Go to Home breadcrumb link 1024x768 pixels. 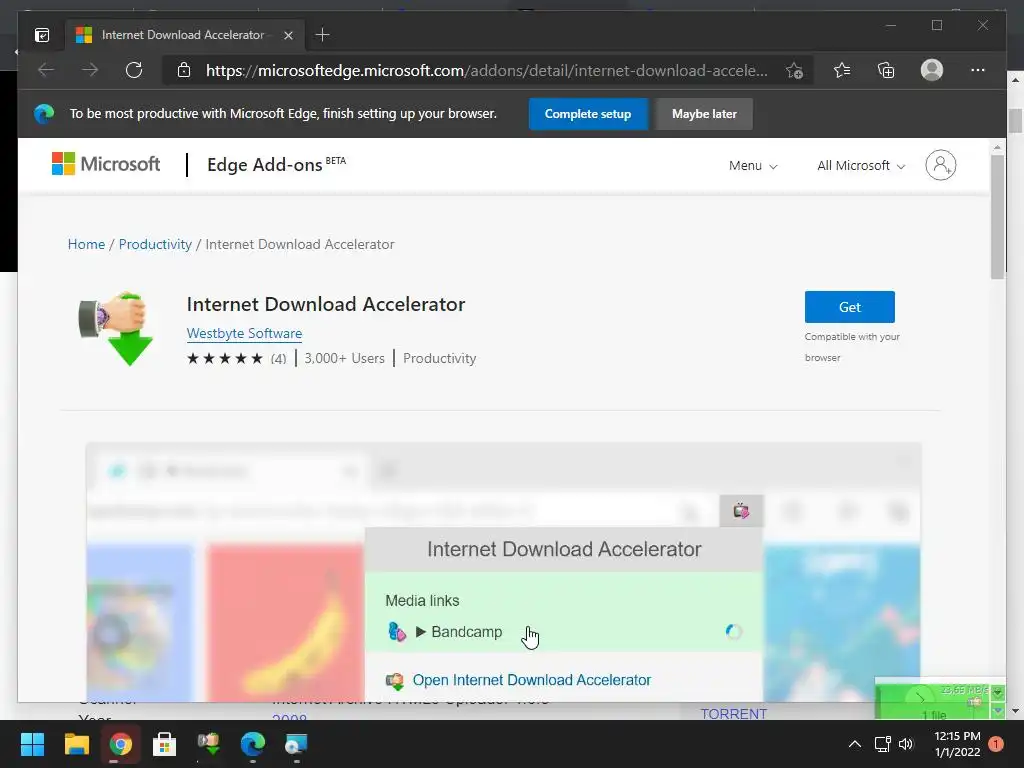(86, 244)
